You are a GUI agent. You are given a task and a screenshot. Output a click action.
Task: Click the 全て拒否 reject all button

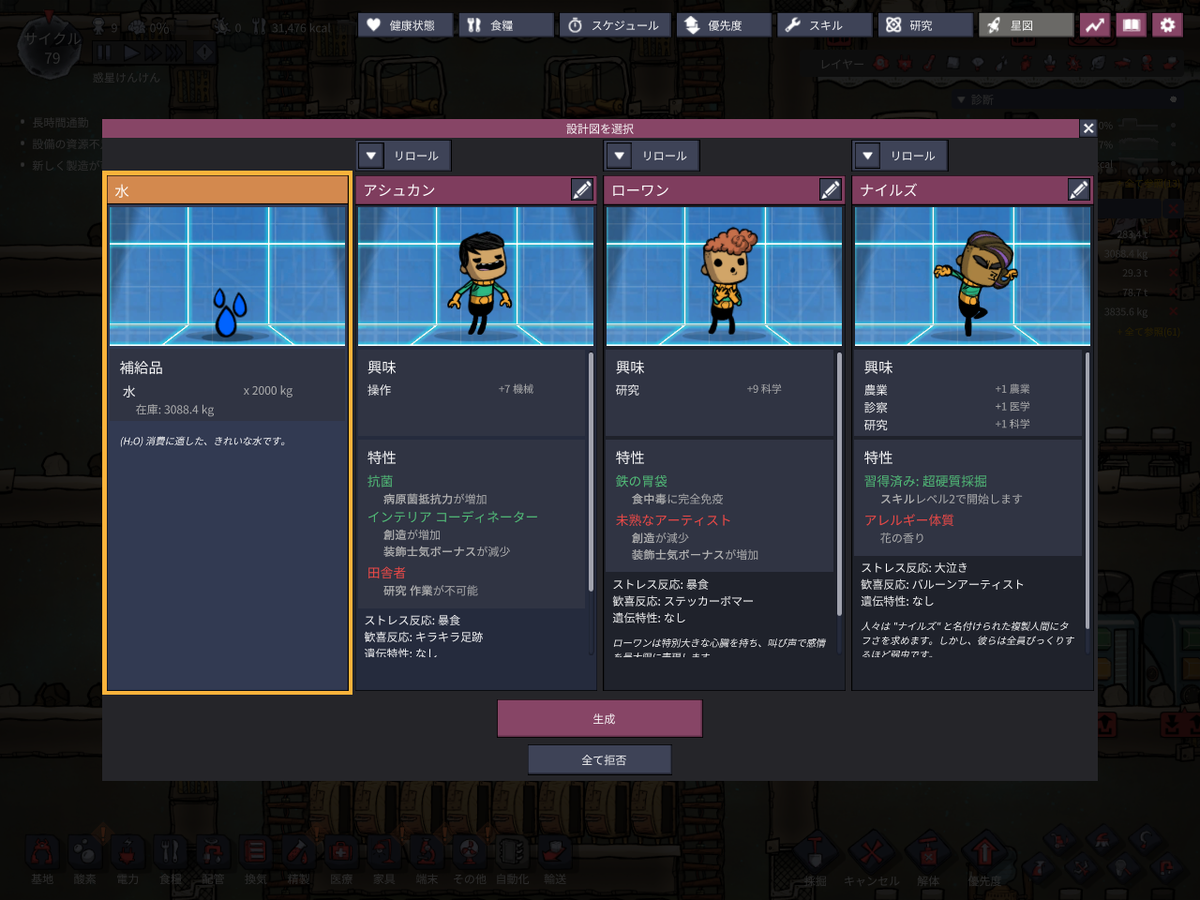click(x=600, y=760)
